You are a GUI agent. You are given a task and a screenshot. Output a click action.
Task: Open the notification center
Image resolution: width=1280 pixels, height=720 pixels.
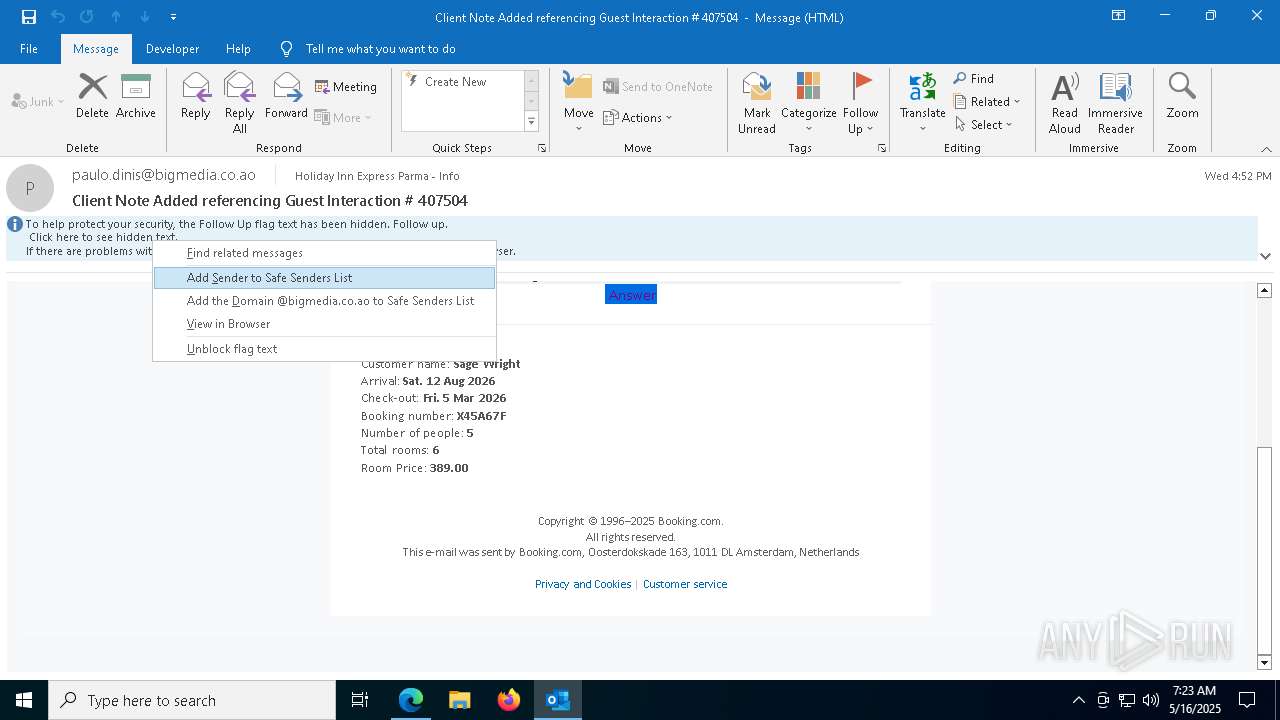click(x=1247, y=700)
